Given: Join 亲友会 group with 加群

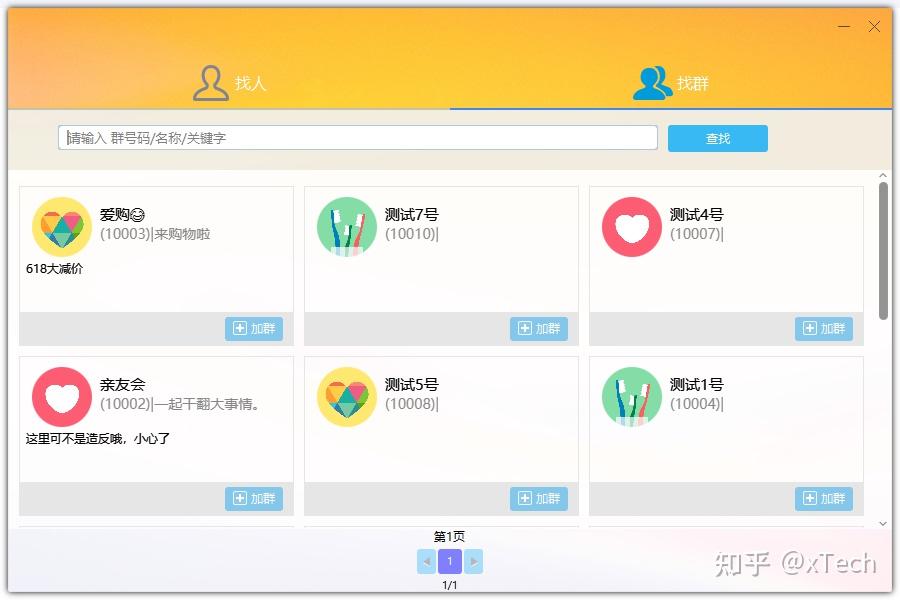Looking at the screenshot, I should pyautogui.click(x=254, y=498).
